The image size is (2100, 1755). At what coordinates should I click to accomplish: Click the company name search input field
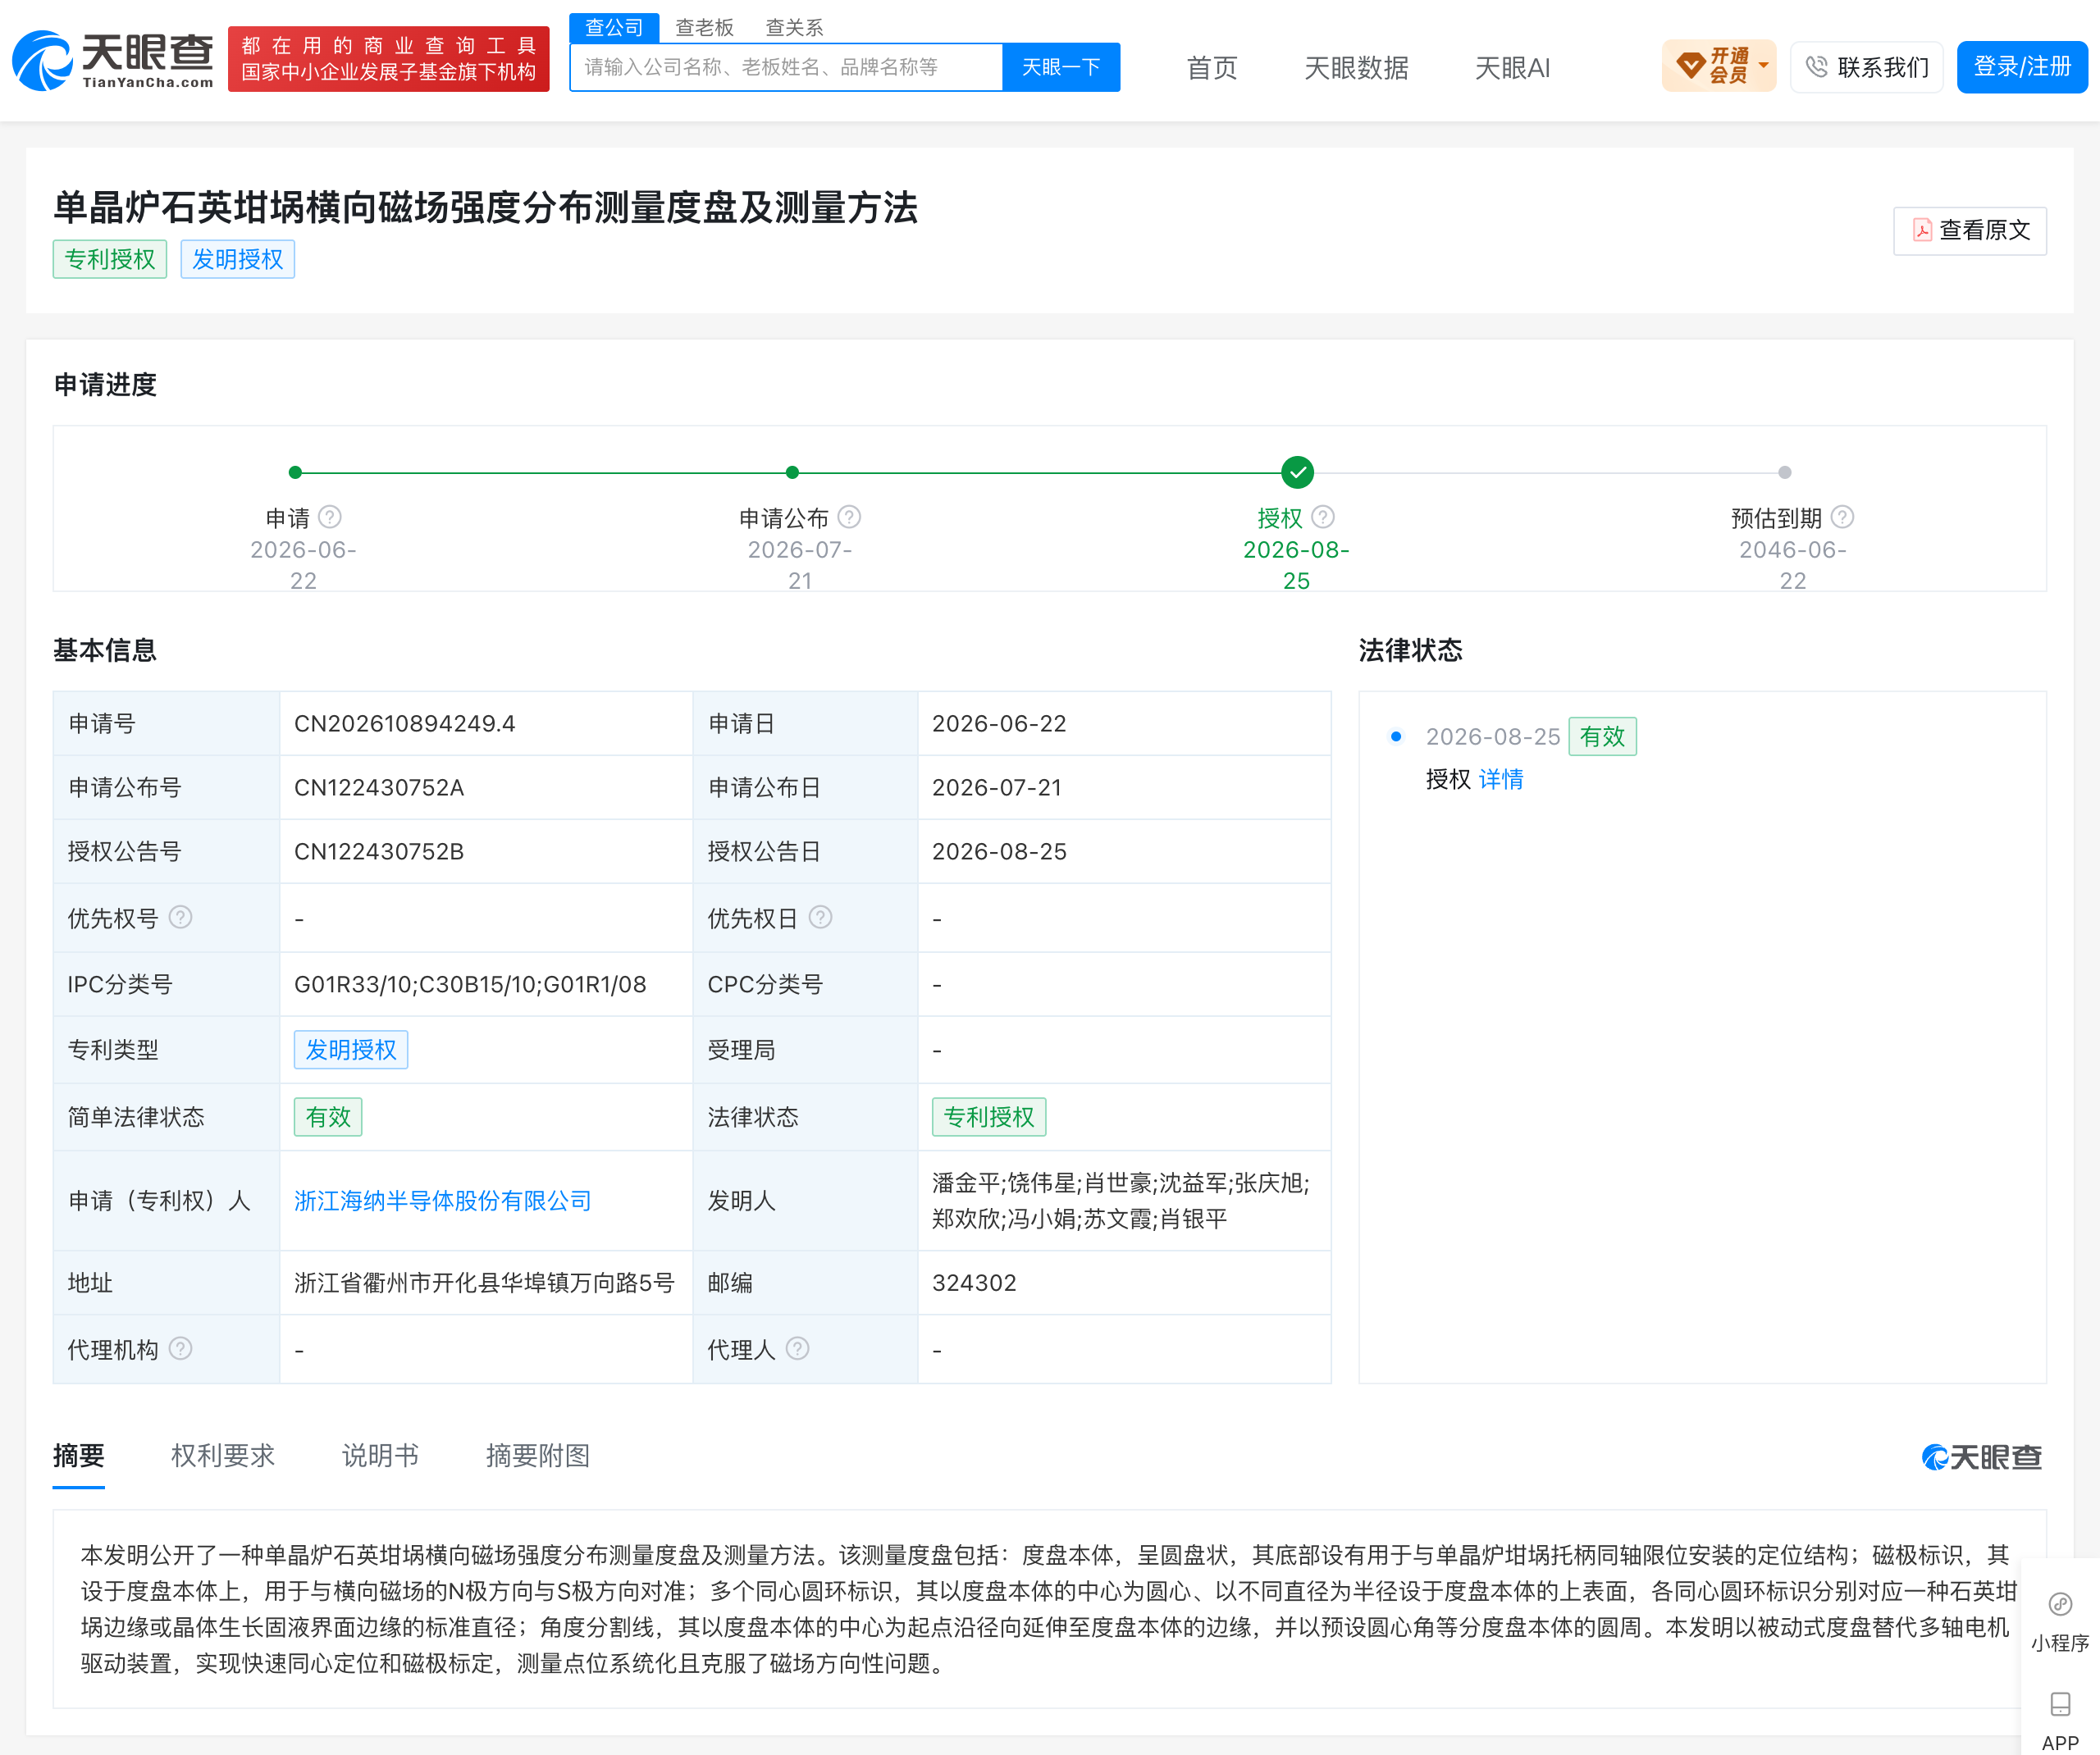coord(786,67)
